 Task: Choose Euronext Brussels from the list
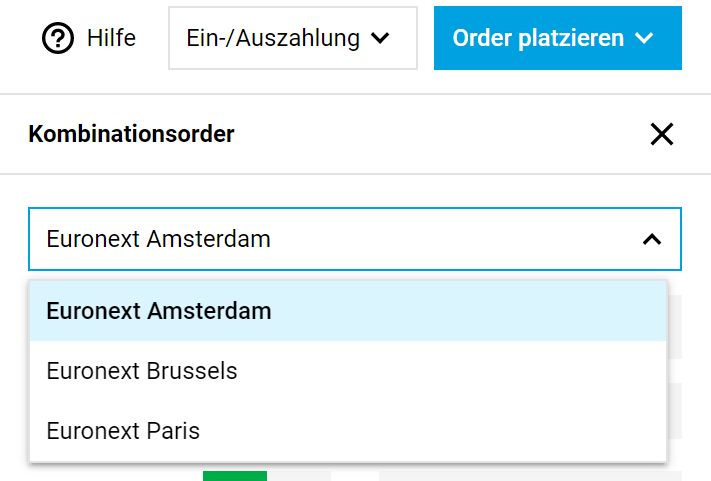142,371
